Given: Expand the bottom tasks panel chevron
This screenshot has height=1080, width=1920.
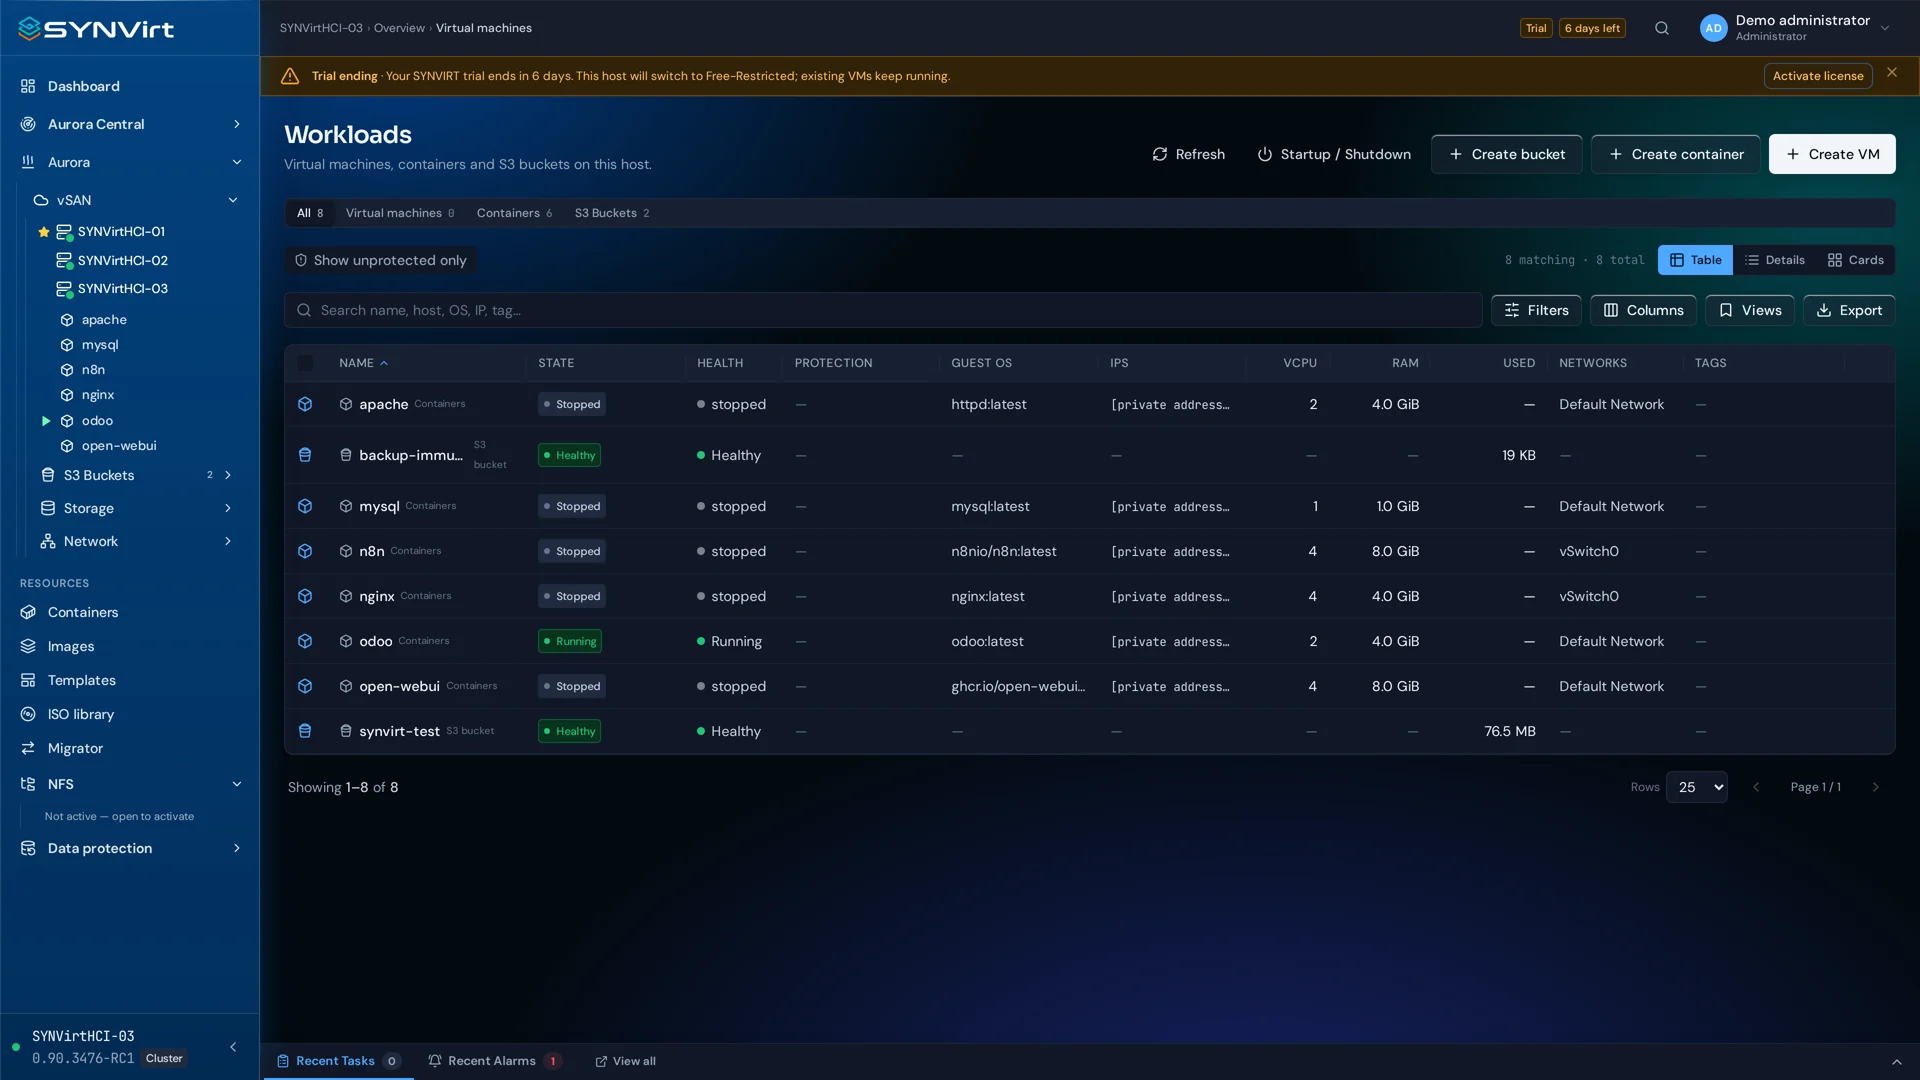Looking at the screenshot, I should (x=1896, y=1062).
